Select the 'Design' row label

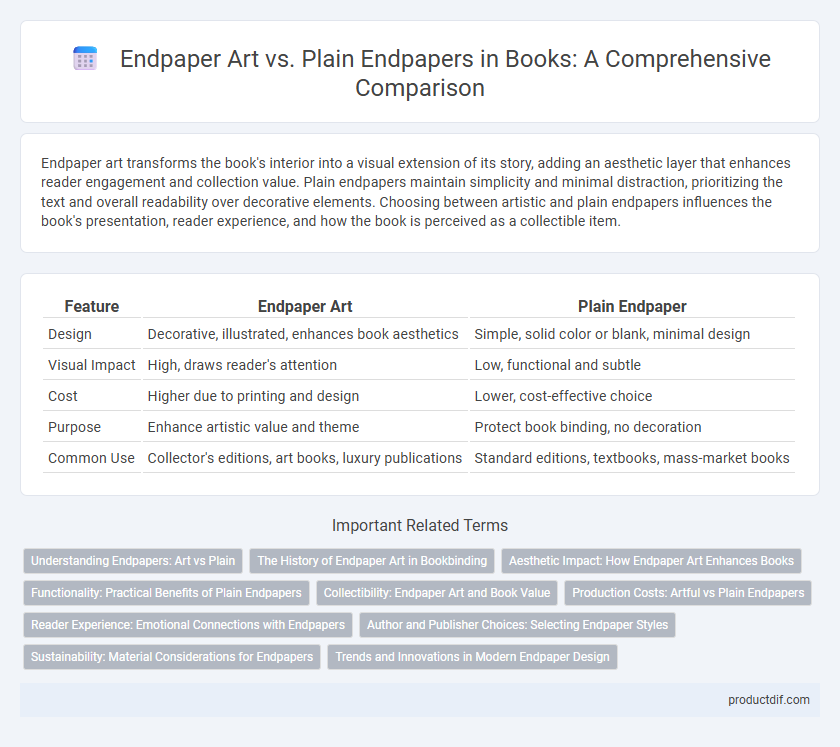(x=70, y=334)
